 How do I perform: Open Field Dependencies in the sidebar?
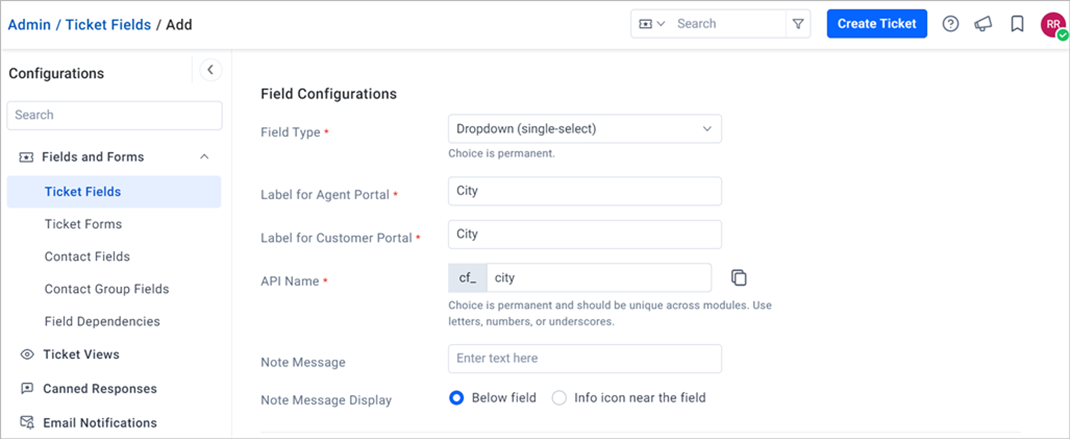coord(102,321)
